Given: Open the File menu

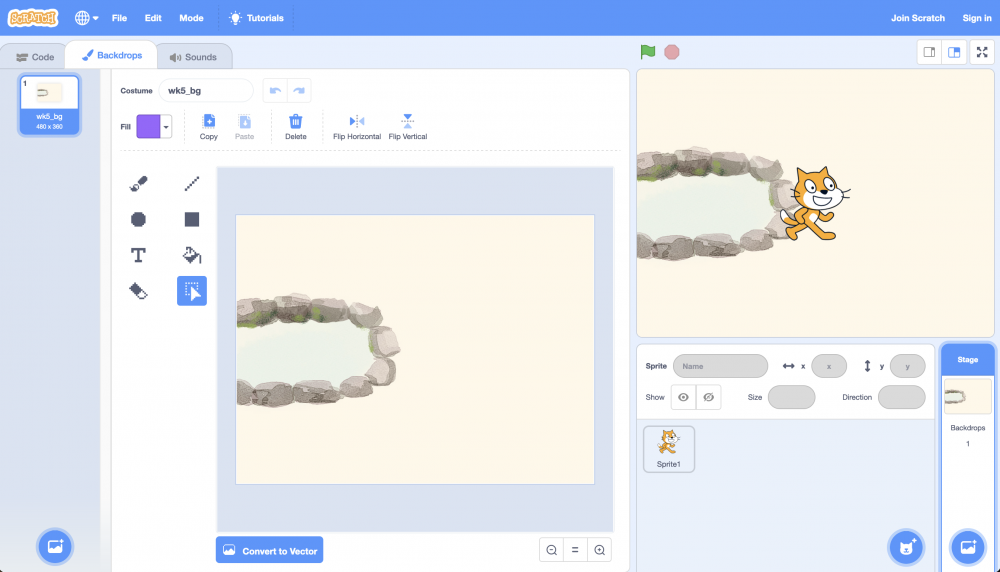Looking at the screenshot, I should point(119,18).
